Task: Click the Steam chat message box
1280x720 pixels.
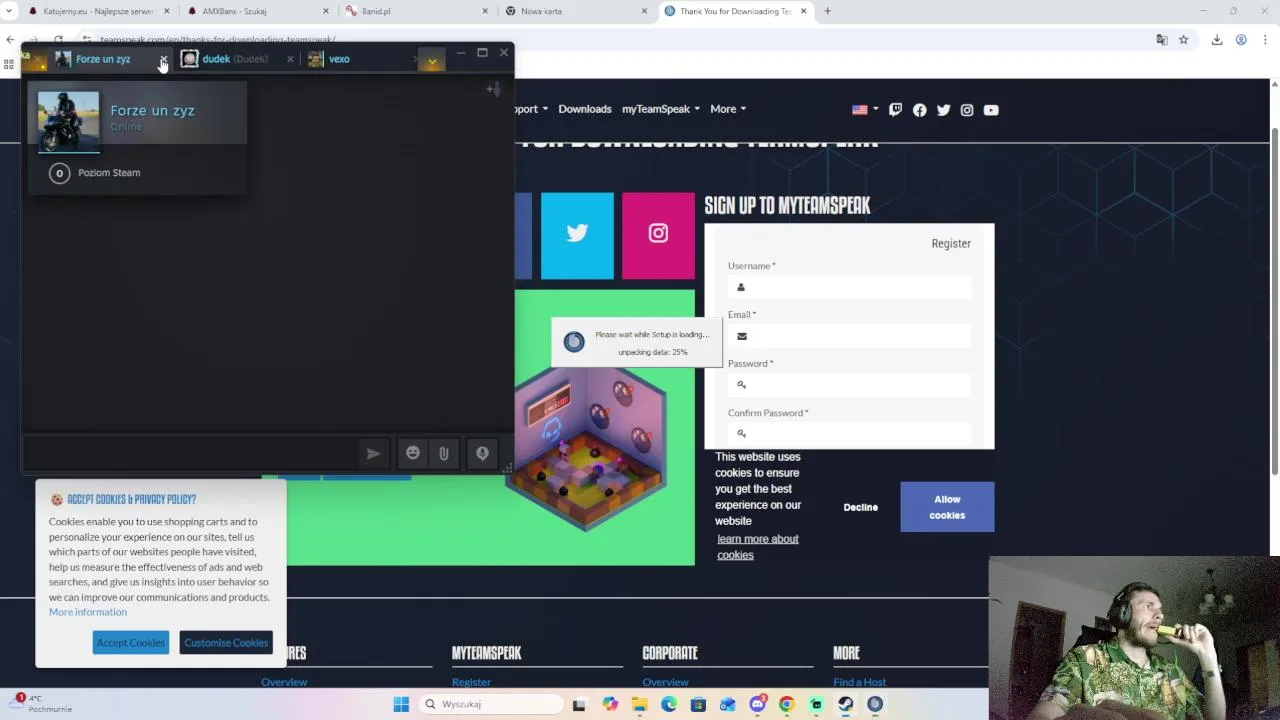Action: point(190,453)
